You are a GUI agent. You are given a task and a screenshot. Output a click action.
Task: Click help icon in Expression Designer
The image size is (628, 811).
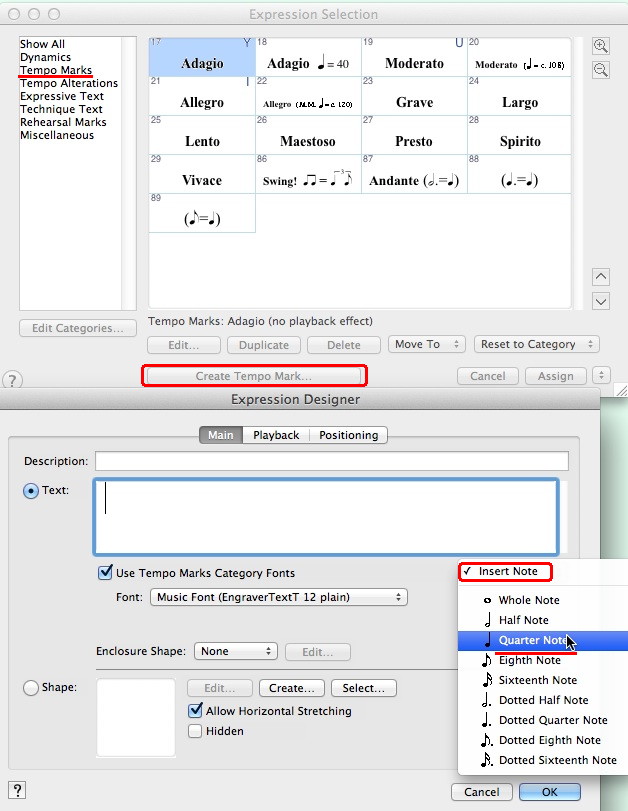[x=17, y=790]
